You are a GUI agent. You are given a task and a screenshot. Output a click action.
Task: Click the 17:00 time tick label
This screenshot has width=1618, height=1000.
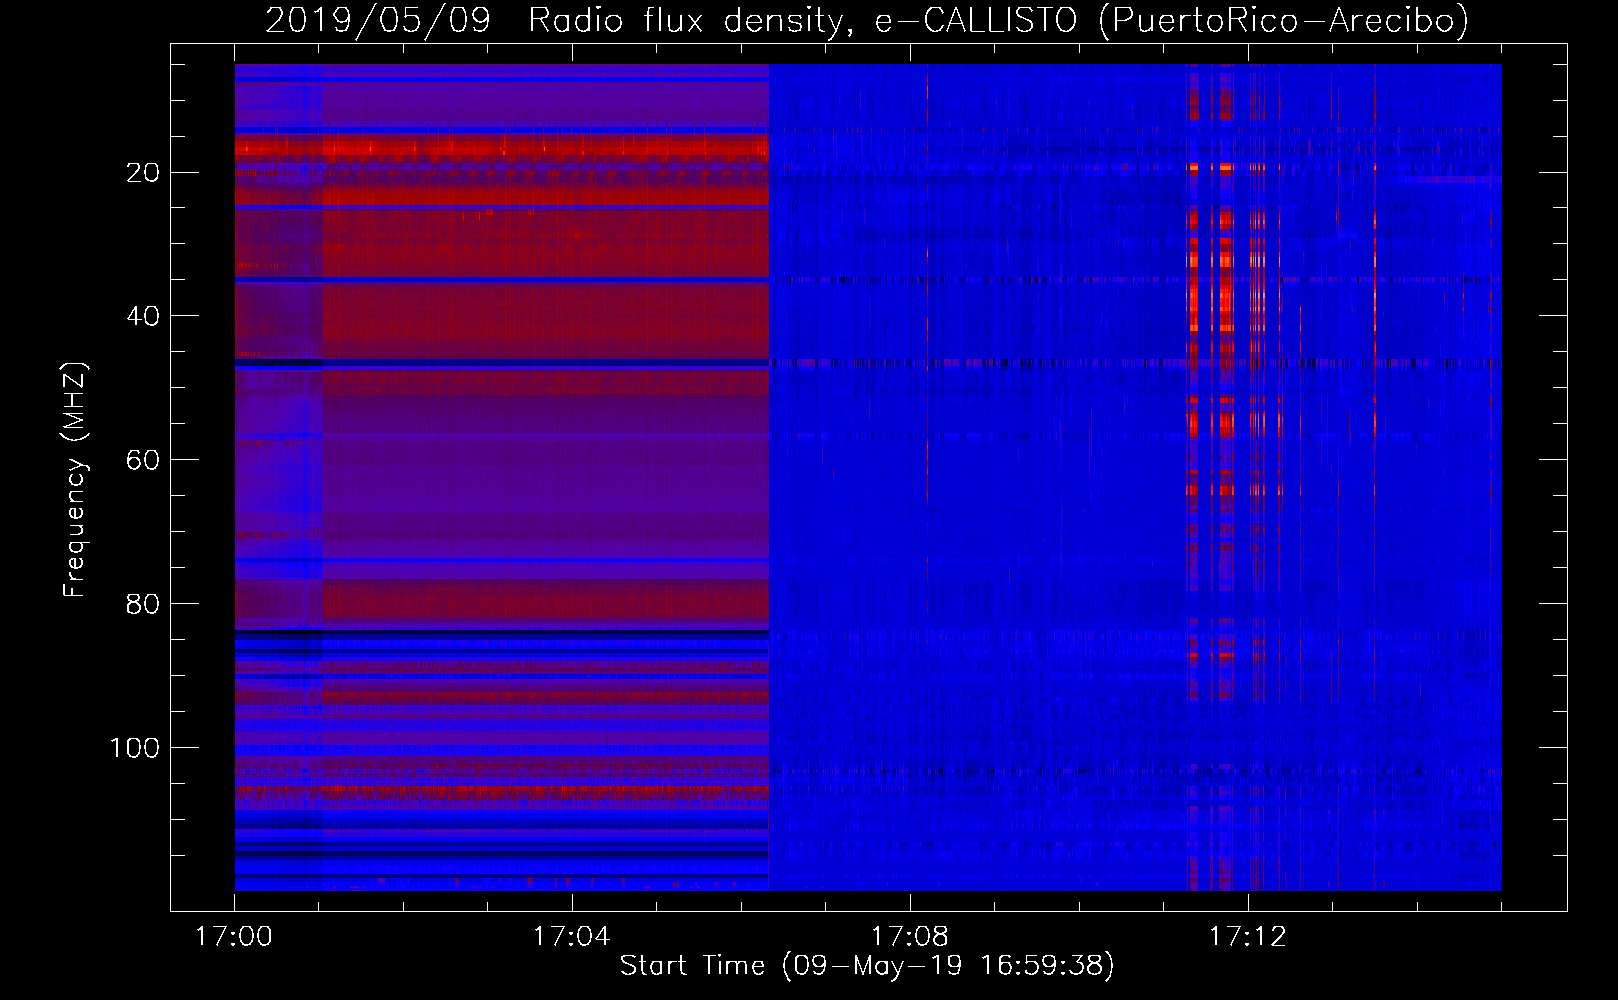tap(234, 937)
